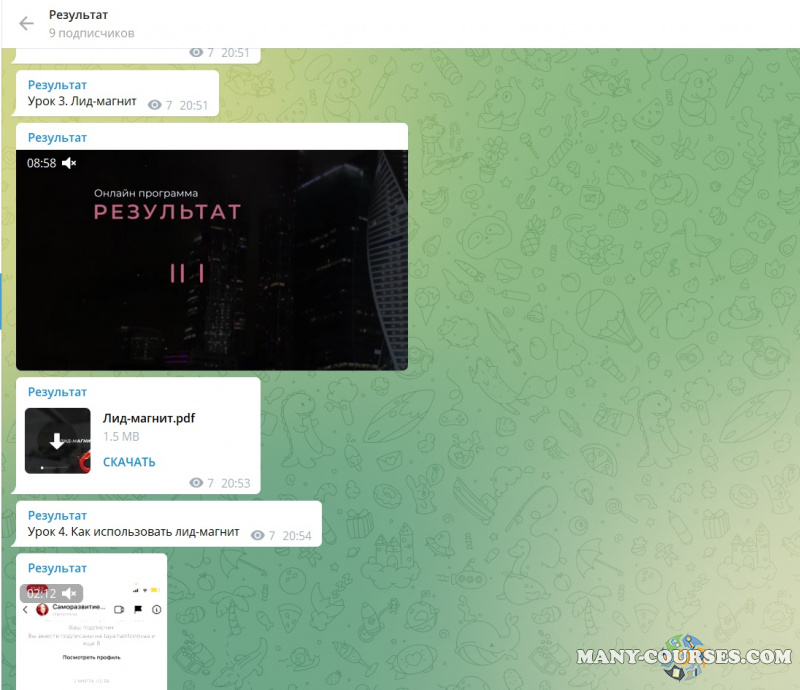This screenshot has width=800, height=690.
Task: Click sender name Результат above Урок 3
Action: [57, 85]
